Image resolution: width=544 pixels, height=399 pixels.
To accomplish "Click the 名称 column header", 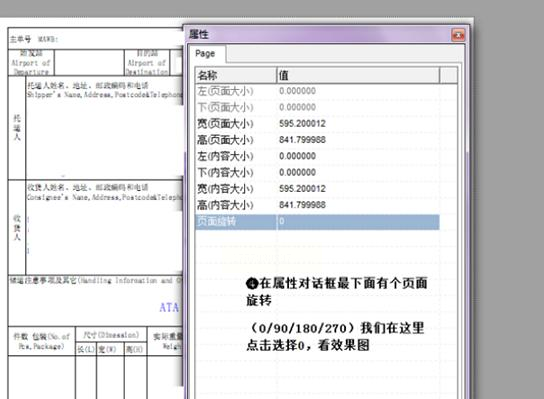I will 236,75.
